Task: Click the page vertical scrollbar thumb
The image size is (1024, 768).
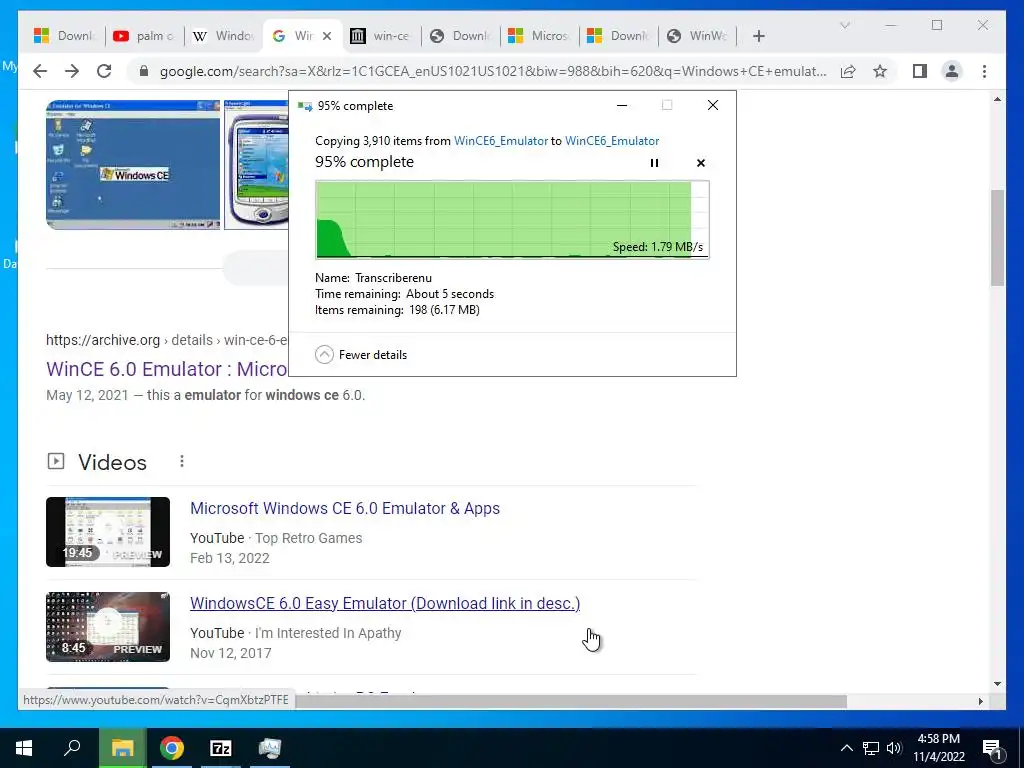Action: click(997, 238)
